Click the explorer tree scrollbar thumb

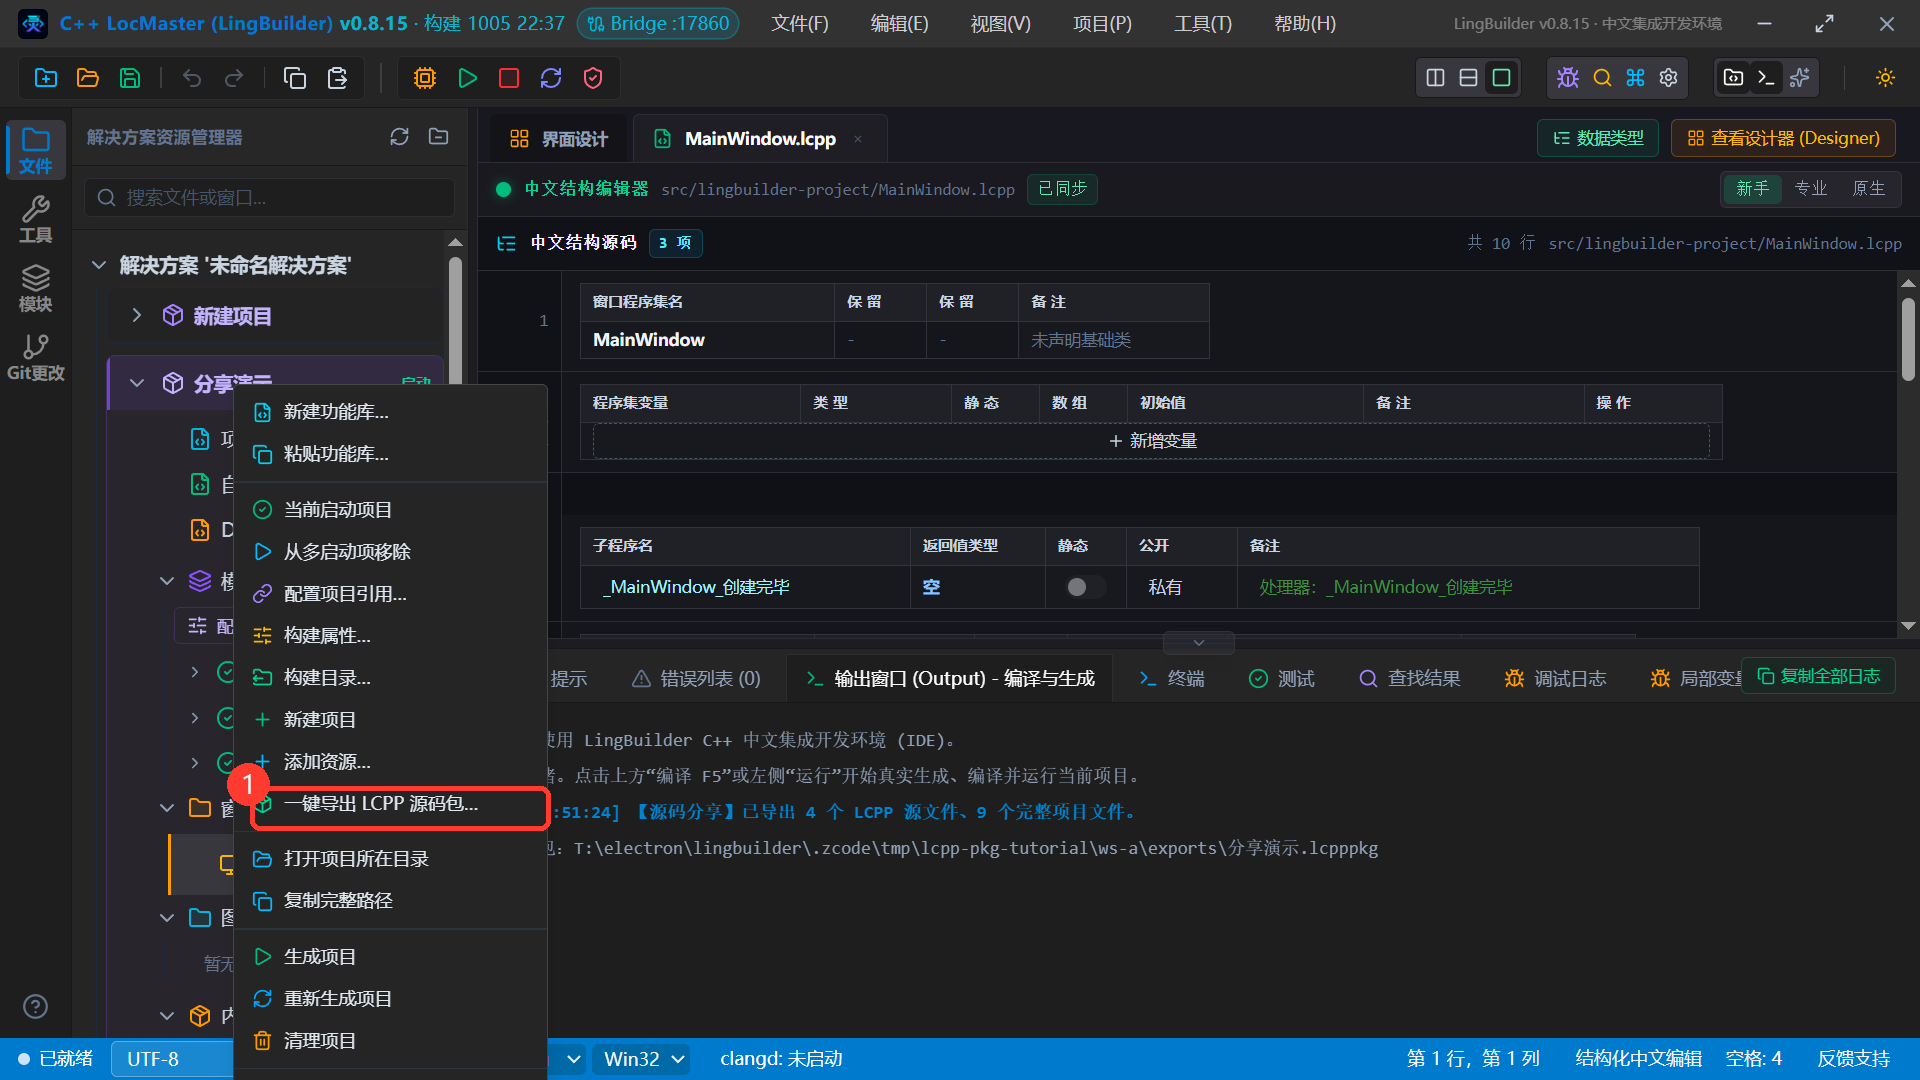coord(455,320)
